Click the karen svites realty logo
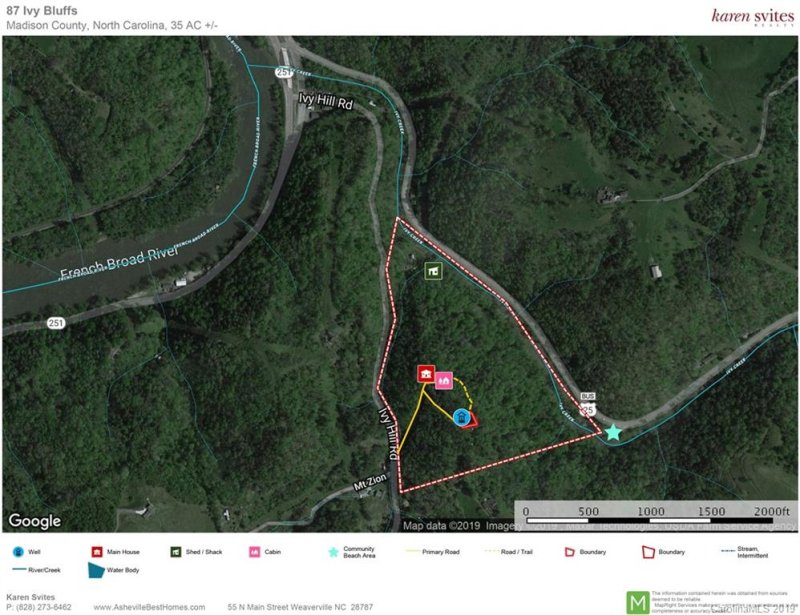800x615 pixels. (753, 16)
